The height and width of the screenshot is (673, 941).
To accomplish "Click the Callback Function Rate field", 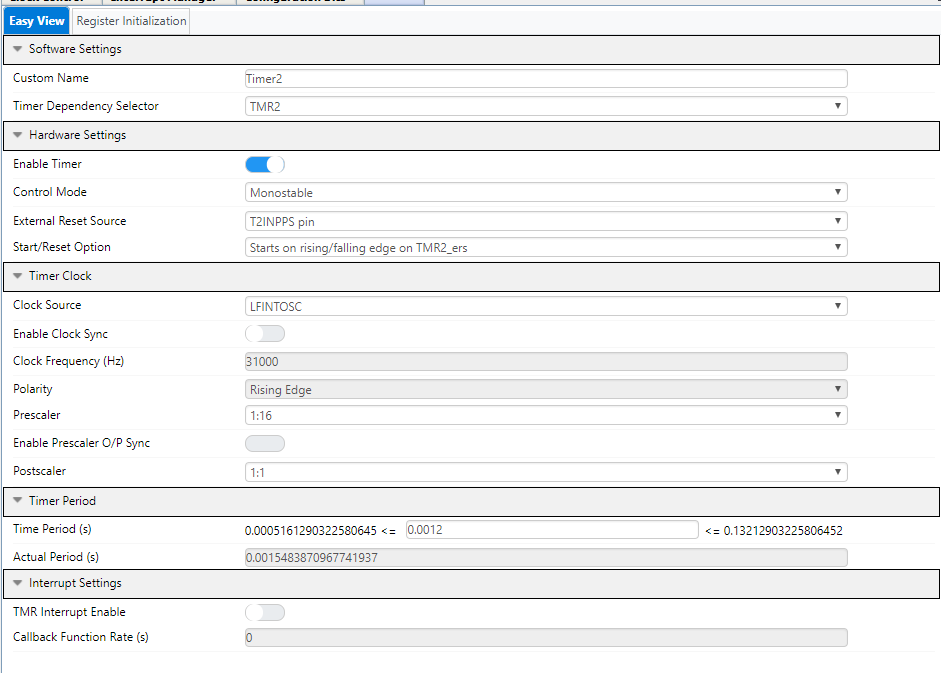I will [546, 638].
